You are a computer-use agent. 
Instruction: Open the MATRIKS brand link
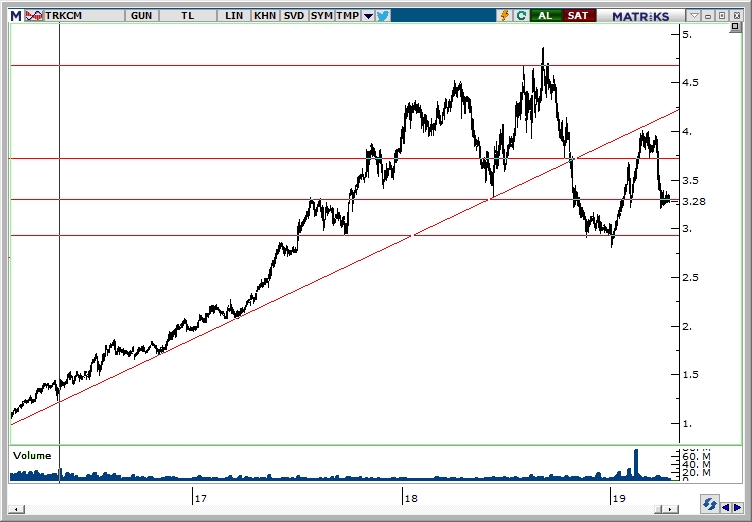click(640, 16)
